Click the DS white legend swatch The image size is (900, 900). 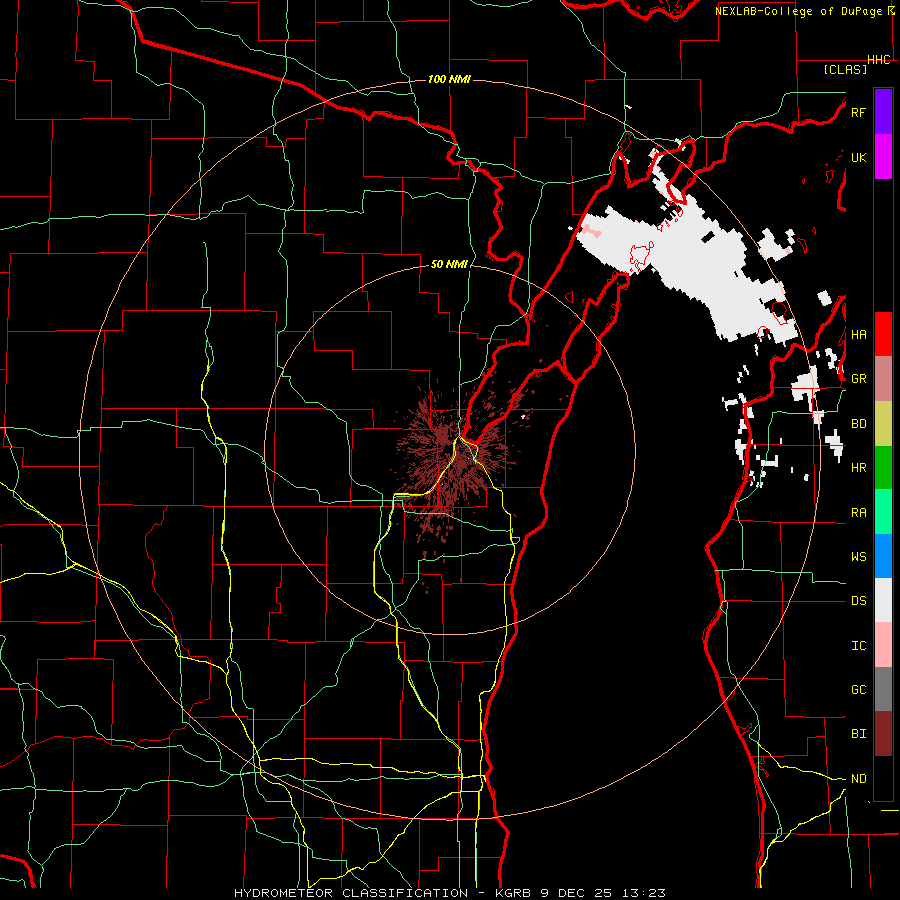tap(883, 600)
